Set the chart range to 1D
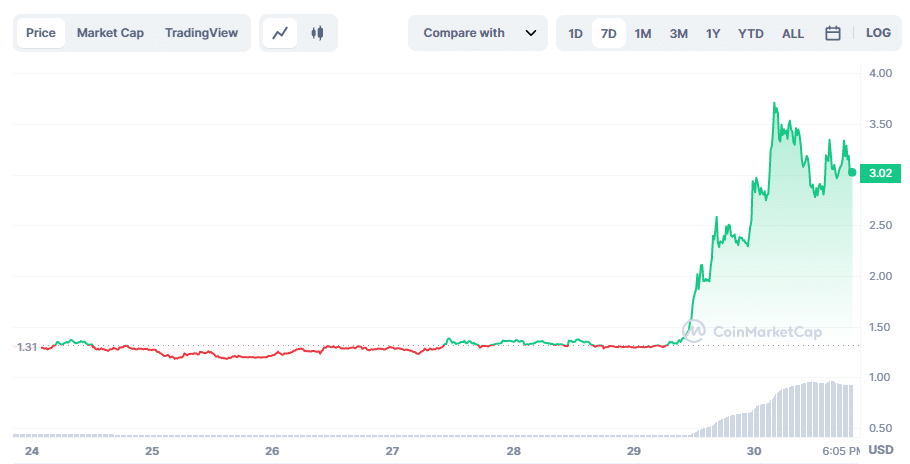The height and width of the screenshot is (464, 910). point(575,34)
